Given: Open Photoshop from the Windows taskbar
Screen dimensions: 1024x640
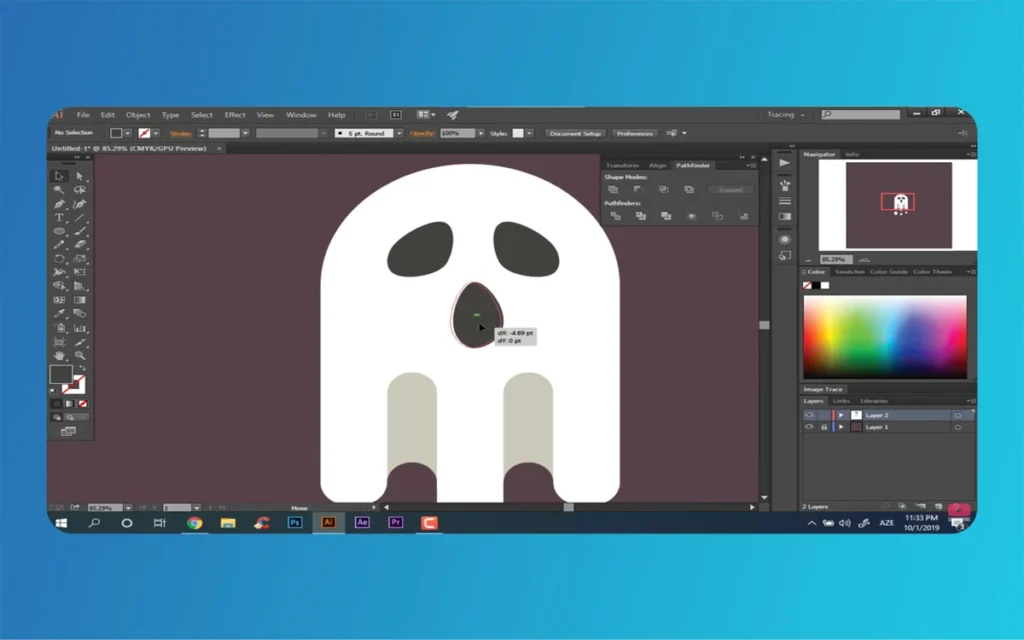Looking at the screenshot, I should [x=295, y=522].
